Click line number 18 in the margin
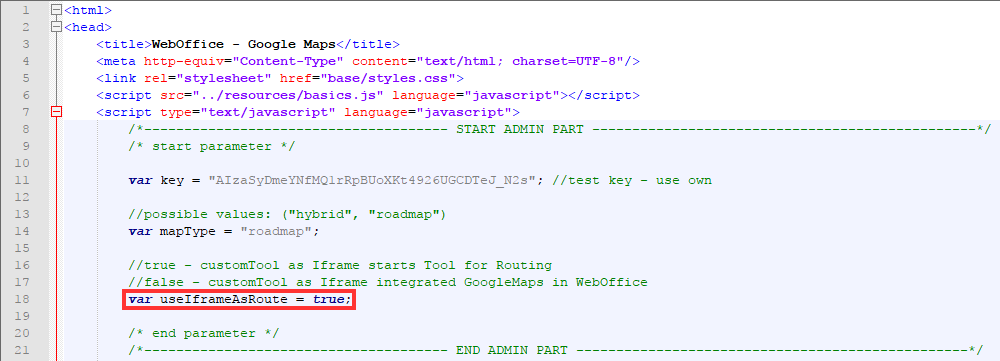Image resolution: width=1000 pixels, height=361 pixels. tap(22, 299)
